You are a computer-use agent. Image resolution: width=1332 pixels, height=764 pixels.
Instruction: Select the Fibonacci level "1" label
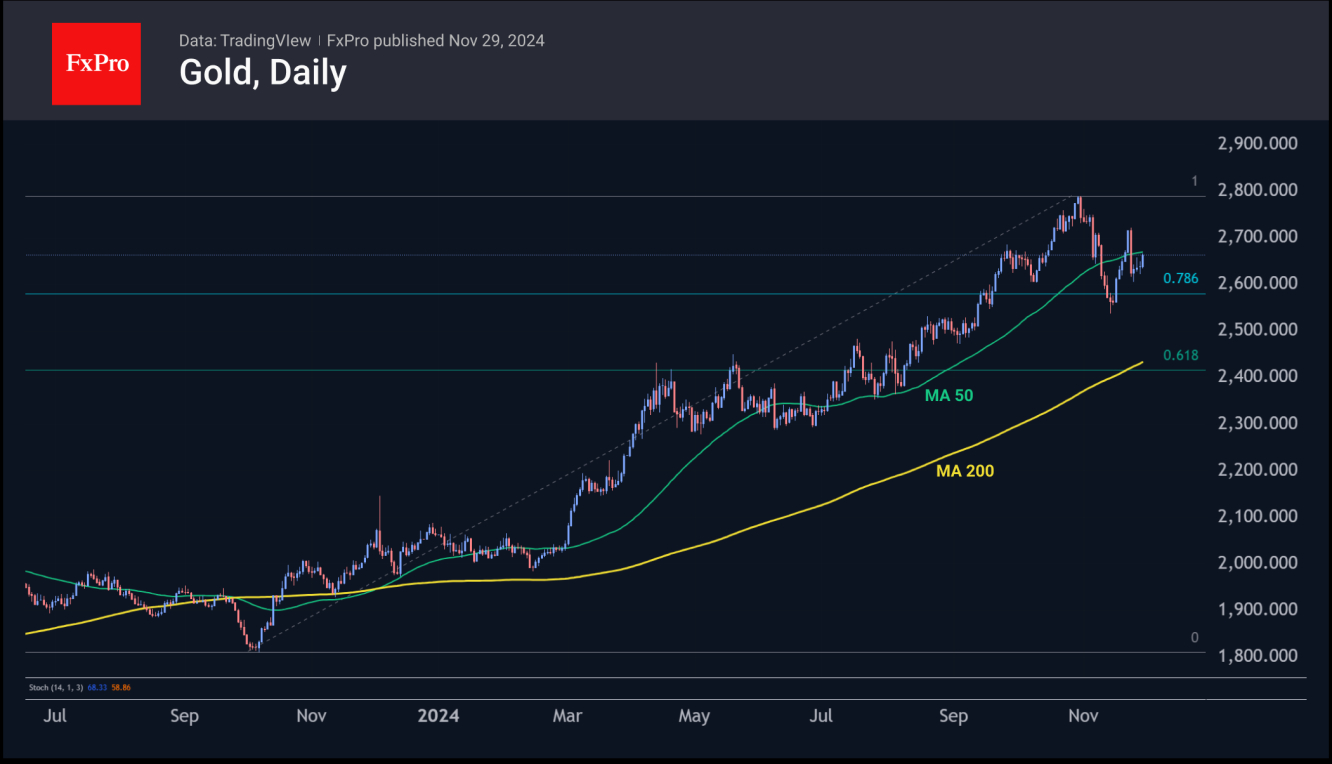[x=1194, y=181]
